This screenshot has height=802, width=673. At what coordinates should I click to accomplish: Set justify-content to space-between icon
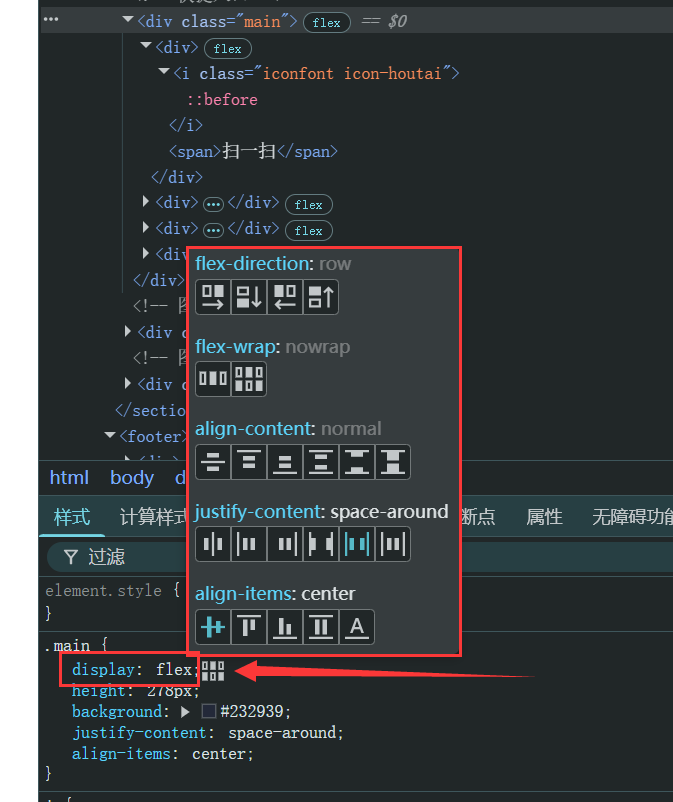tap(321, 544)
